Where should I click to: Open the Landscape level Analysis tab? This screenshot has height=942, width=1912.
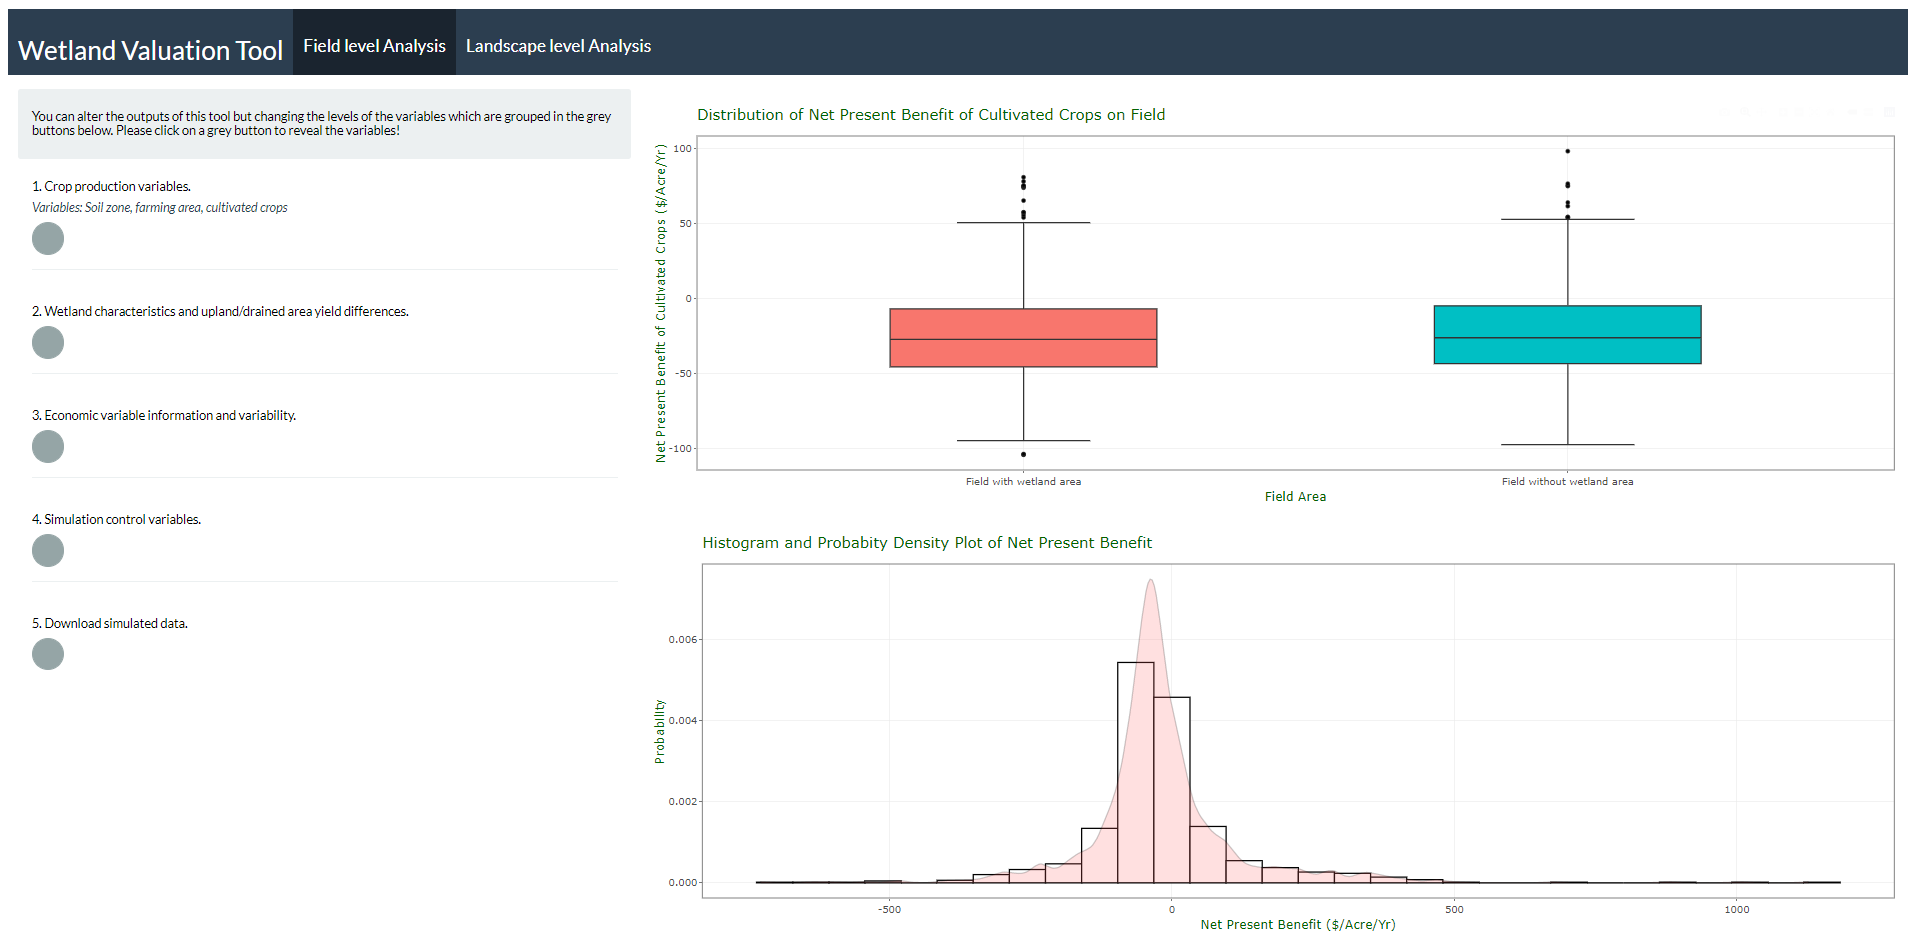click(x=558, y=46)
